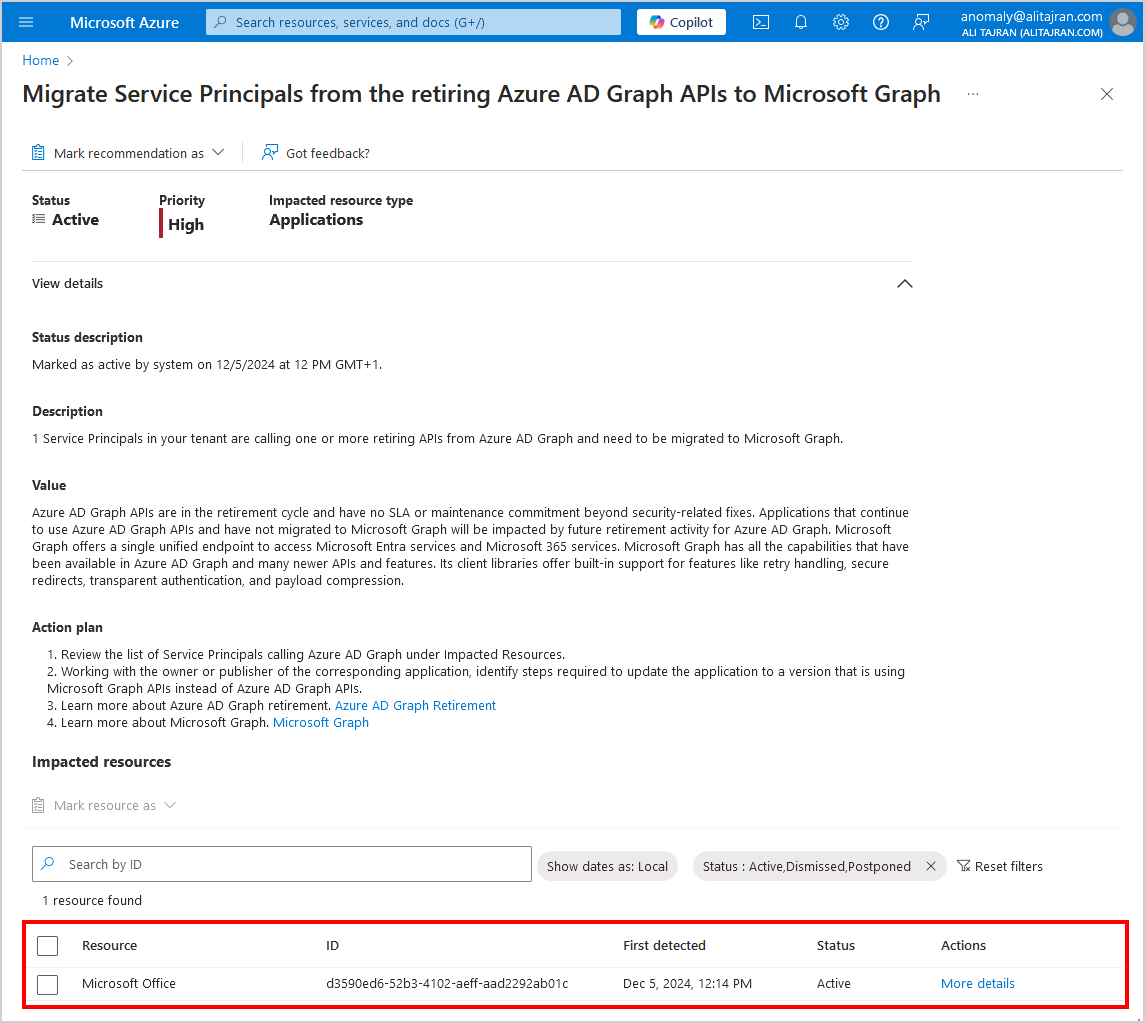The height and width of the screenshot is (1023, 1145).
Task: Open the Mark resource as dropdown
Action: (x=104, y=805)
